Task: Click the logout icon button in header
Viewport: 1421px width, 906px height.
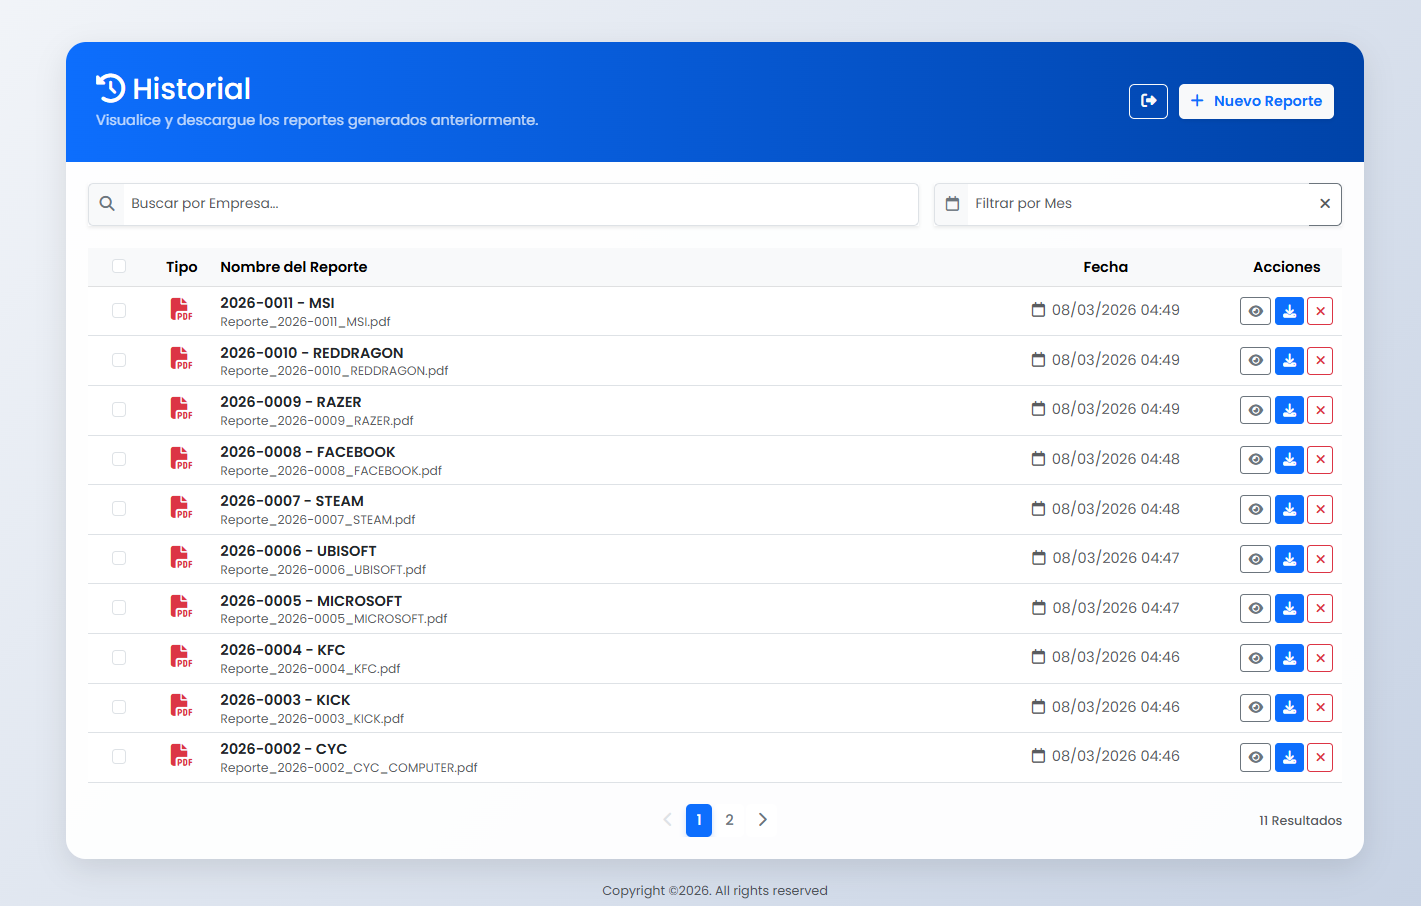Action: pyautogui.click(x=1148, y=101)
